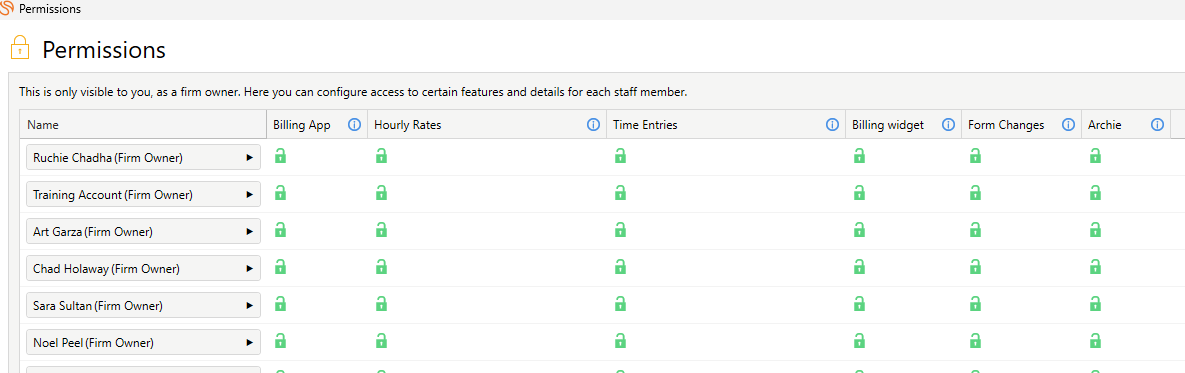Viewport: 1185px width, 373px height.
Task: Sort by the Name column header
Action: [143, 125]
